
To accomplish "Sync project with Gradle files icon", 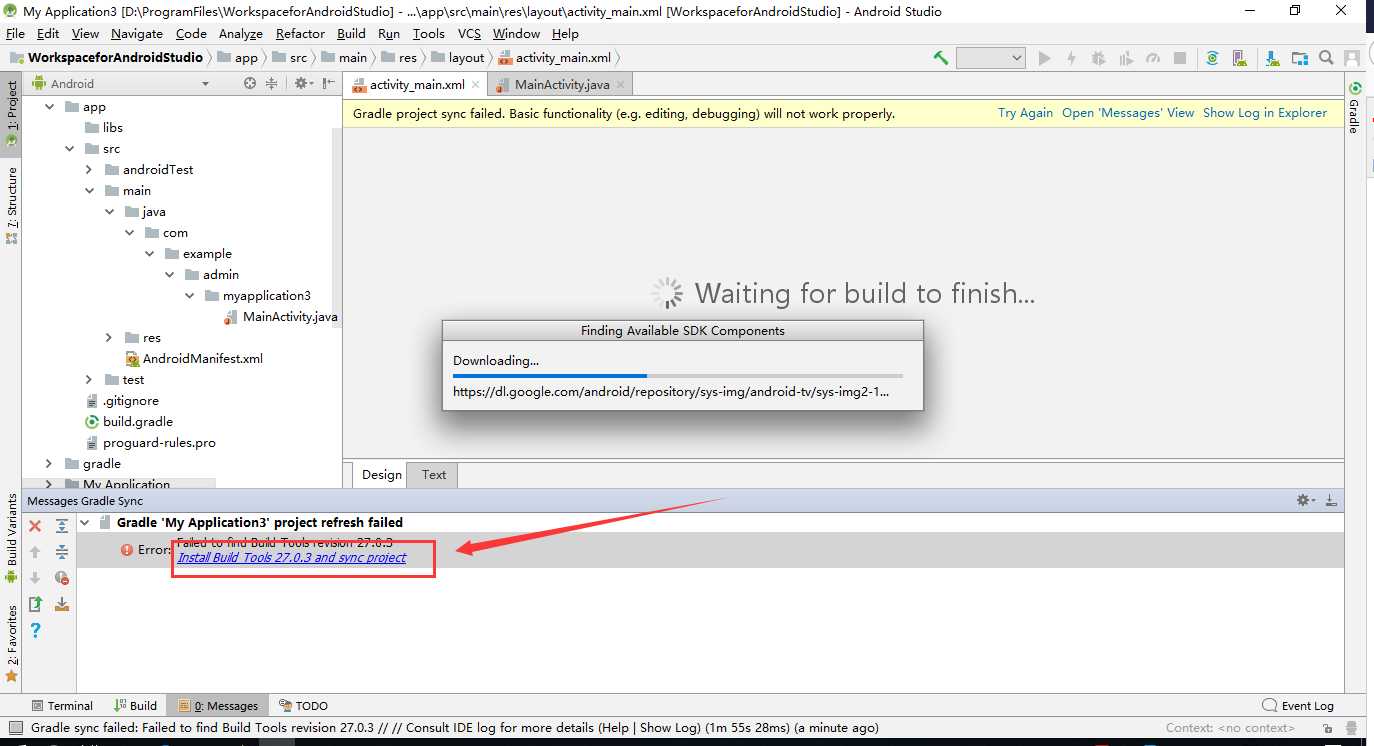I will pyautogui.click(x=1212, y=58).
